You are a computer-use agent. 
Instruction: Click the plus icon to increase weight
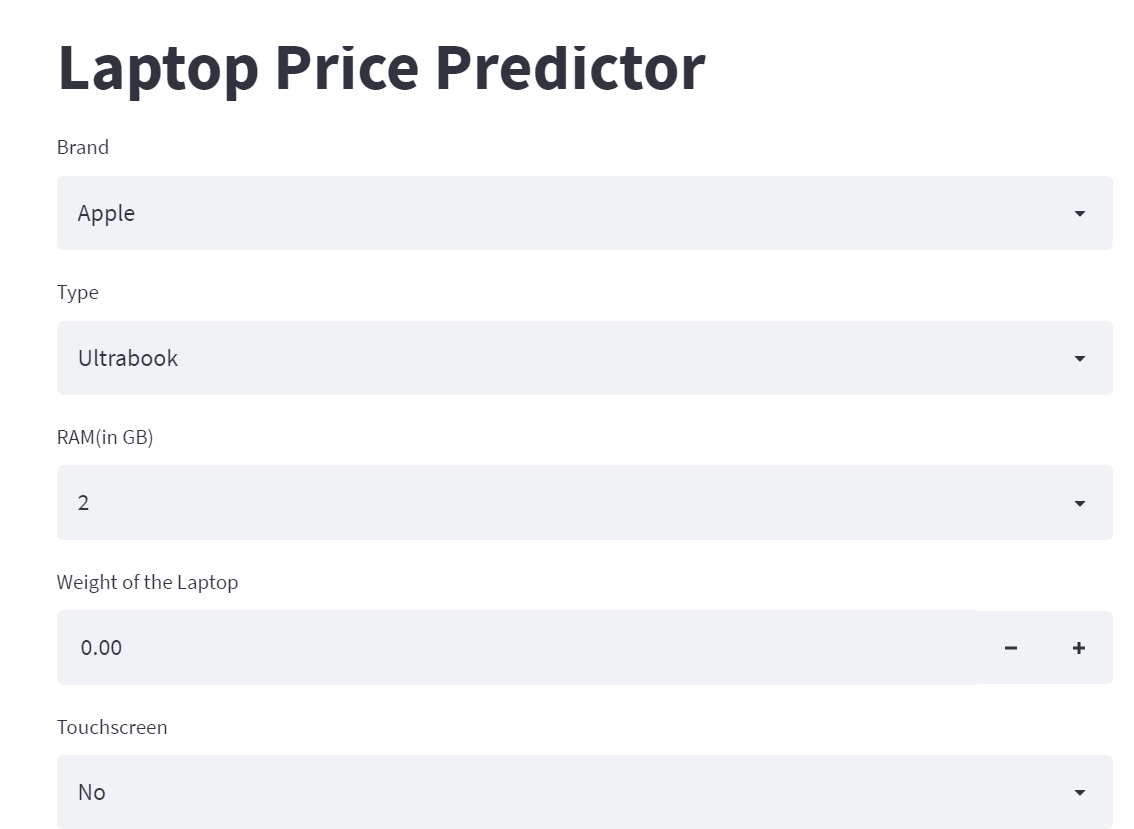pyautogui.click(x=1078, y=647)
